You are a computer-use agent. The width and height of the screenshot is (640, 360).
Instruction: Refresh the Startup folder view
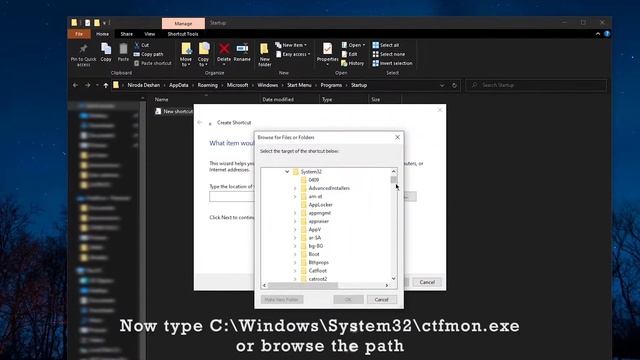click(454, 85)
